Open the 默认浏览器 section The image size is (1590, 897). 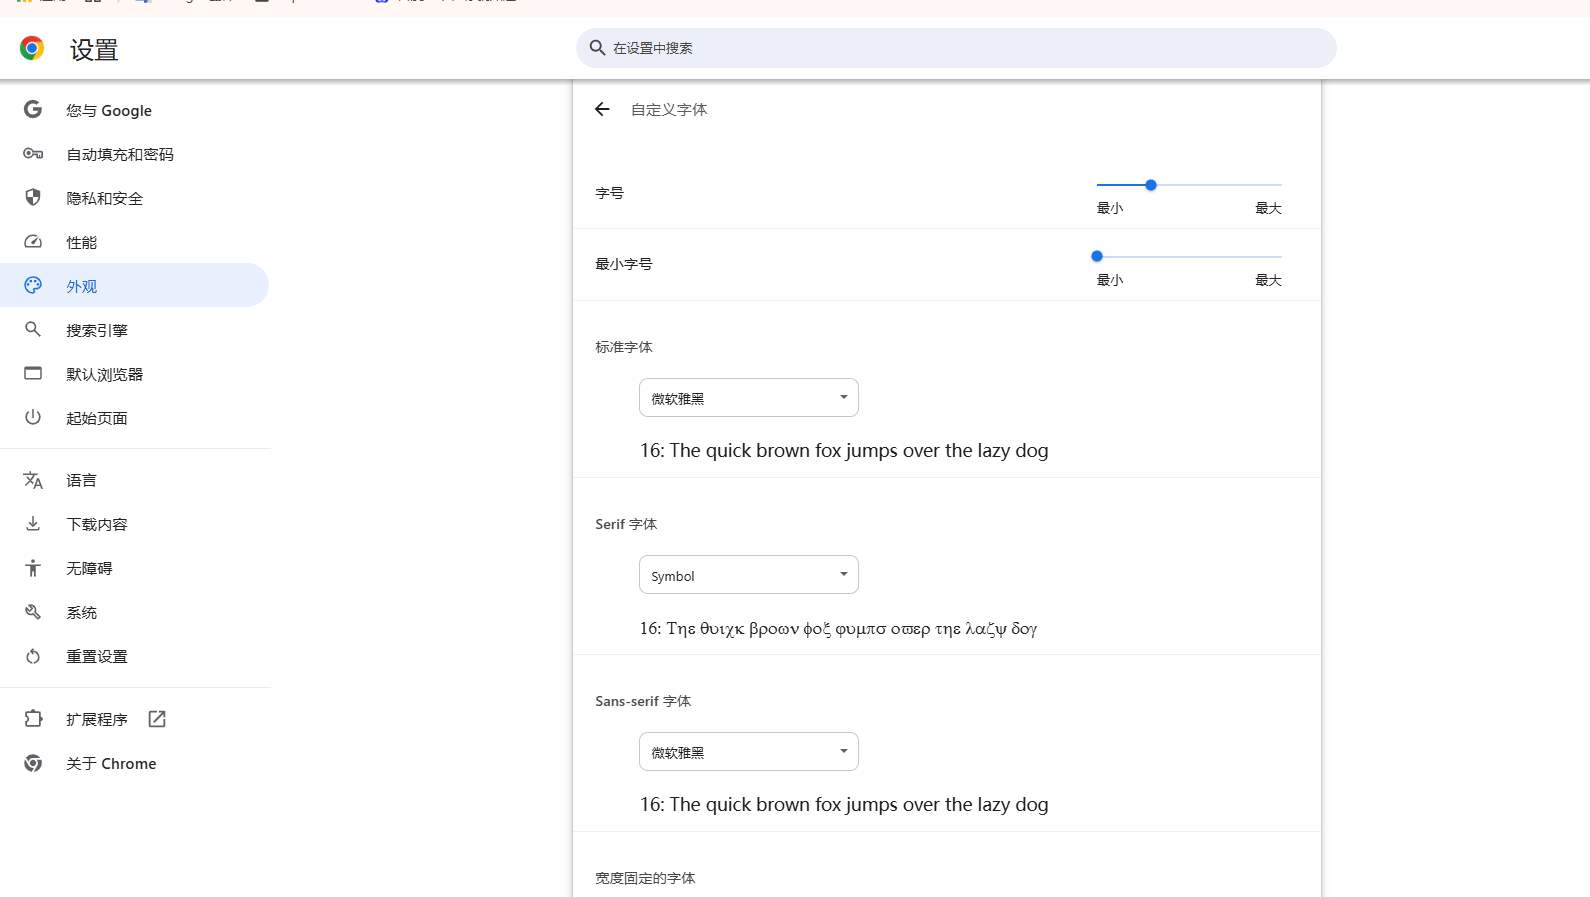click(x=135, y=374)
